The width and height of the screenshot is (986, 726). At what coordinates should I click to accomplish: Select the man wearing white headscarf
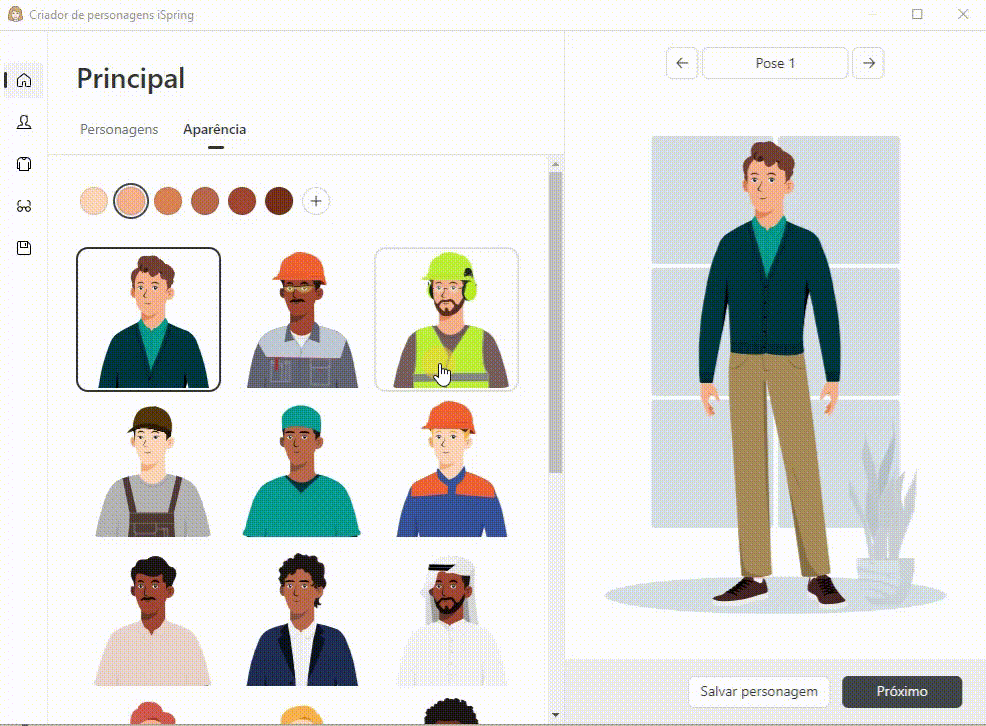tap(451, 620)
